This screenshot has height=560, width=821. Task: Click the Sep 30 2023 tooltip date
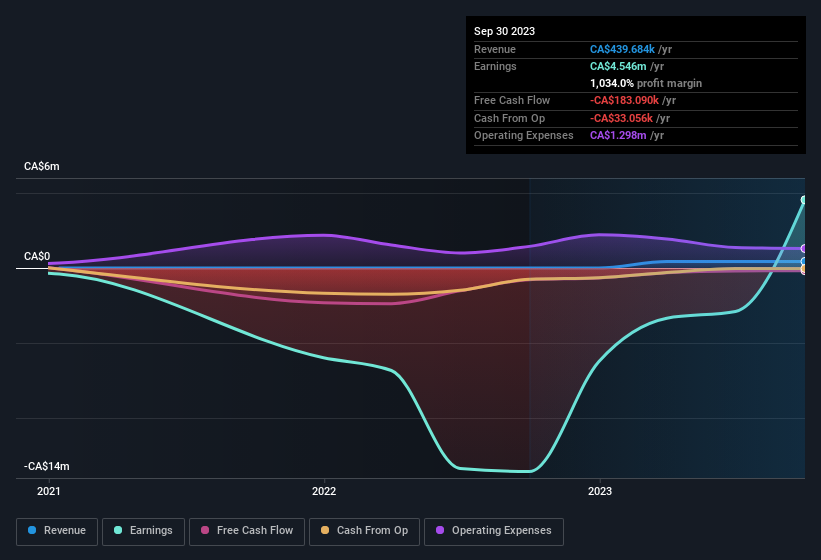(x=504, y=31)
